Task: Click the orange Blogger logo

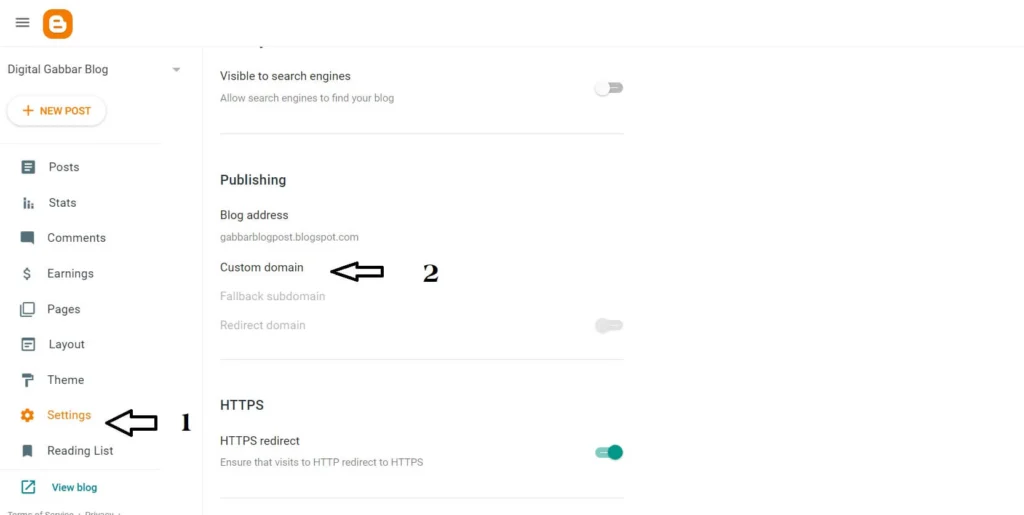Action: pyautogui.click(x=58, y=24)
